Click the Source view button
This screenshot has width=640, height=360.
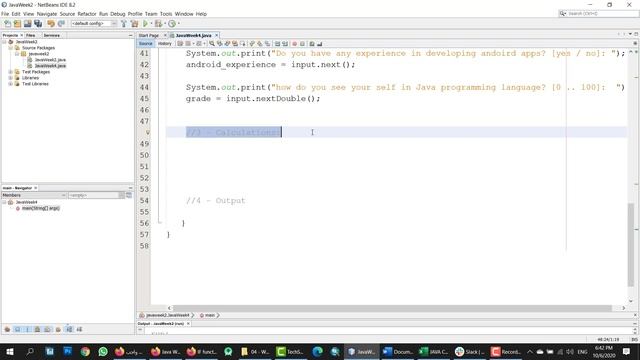point(146,44)
